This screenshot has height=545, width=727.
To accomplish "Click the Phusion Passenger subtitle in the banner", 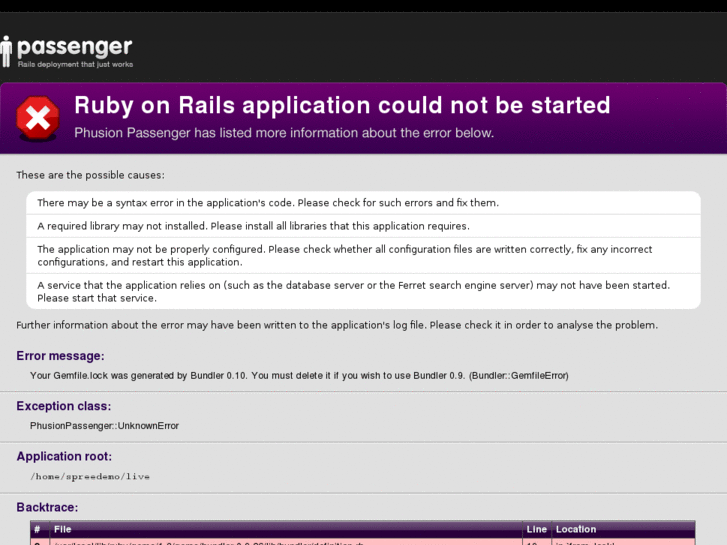I will coord(284,132).
